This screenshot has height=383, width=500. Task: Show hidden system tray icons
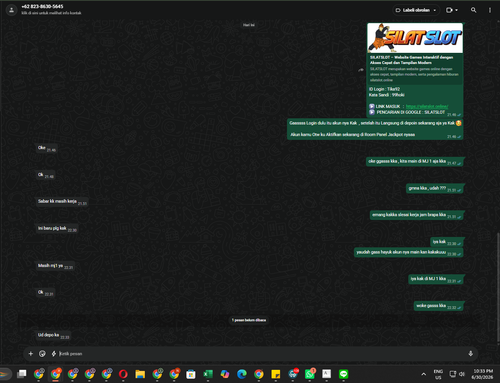[423, 374]
